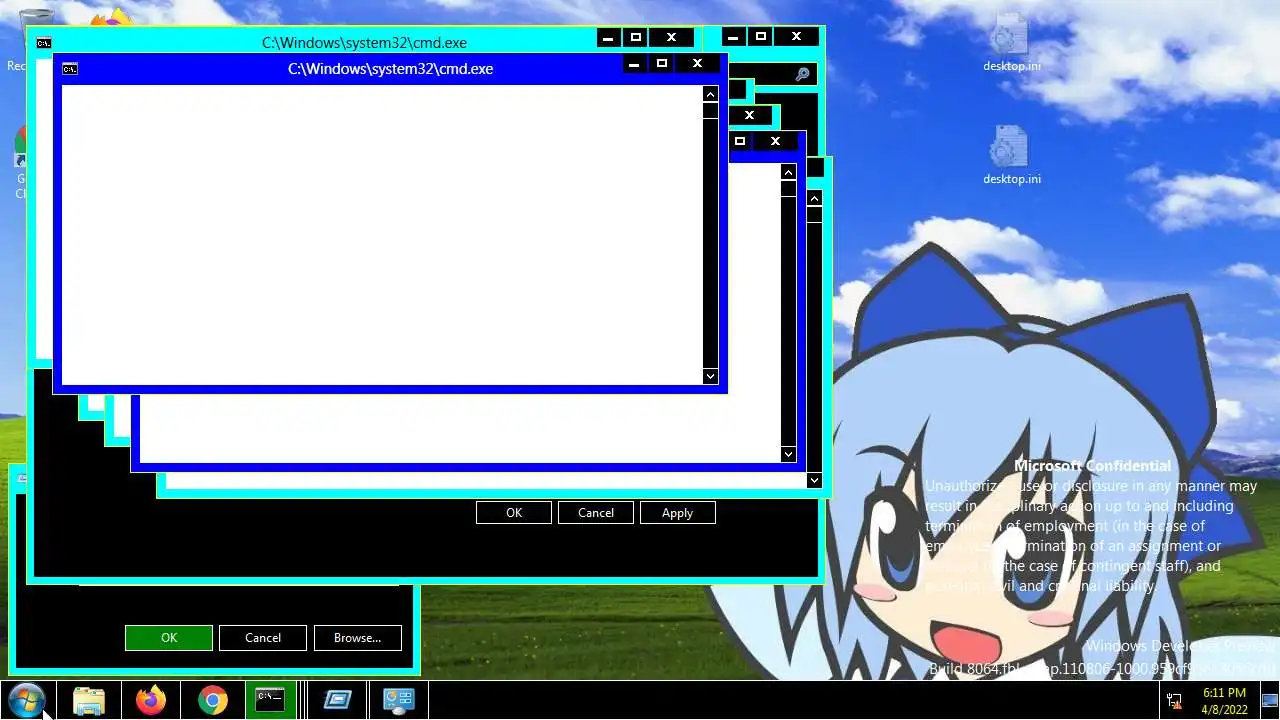Close the cyan-framed cmd.exe window
1280x720 pixels.
(x=671, y=38)
